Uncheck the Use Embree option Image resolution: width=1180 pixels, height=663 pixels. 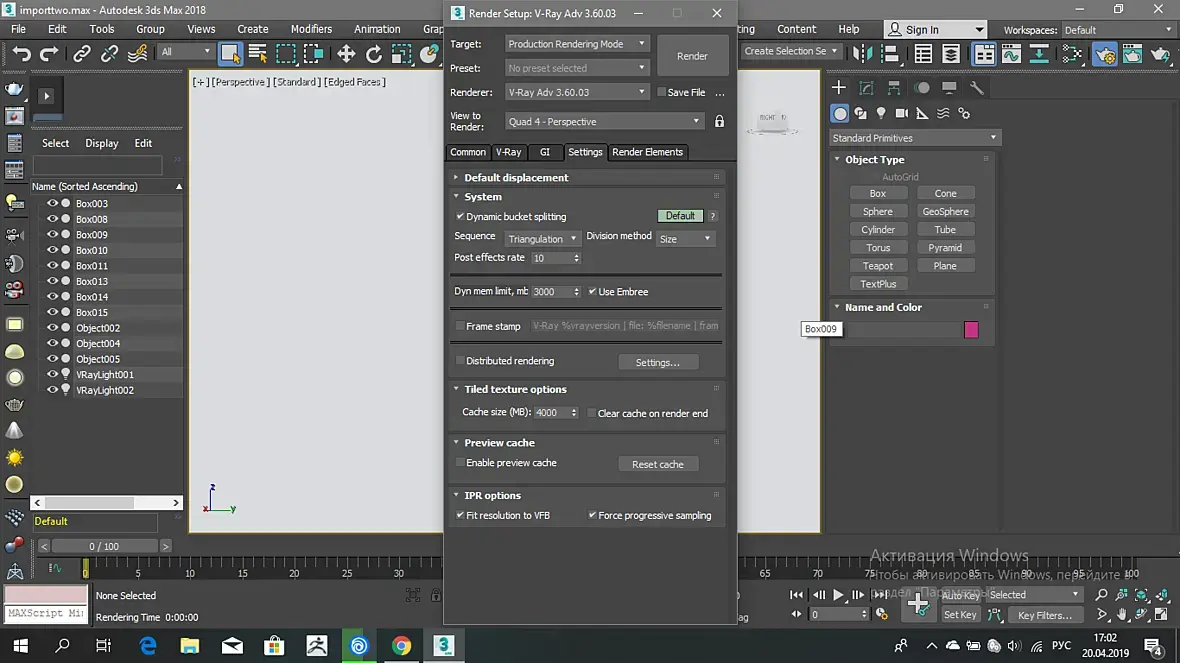592,292
